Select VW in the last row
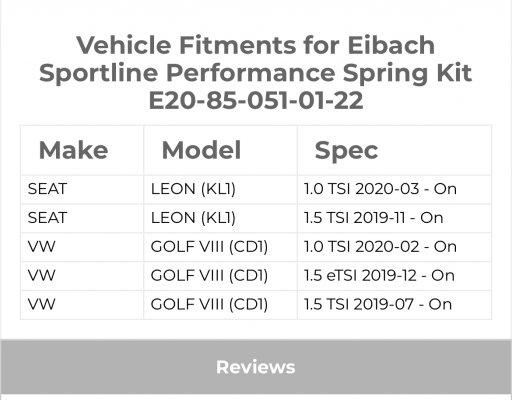Image resolution: width=512 pixels, height=400 pixels. tap(42, 304)
